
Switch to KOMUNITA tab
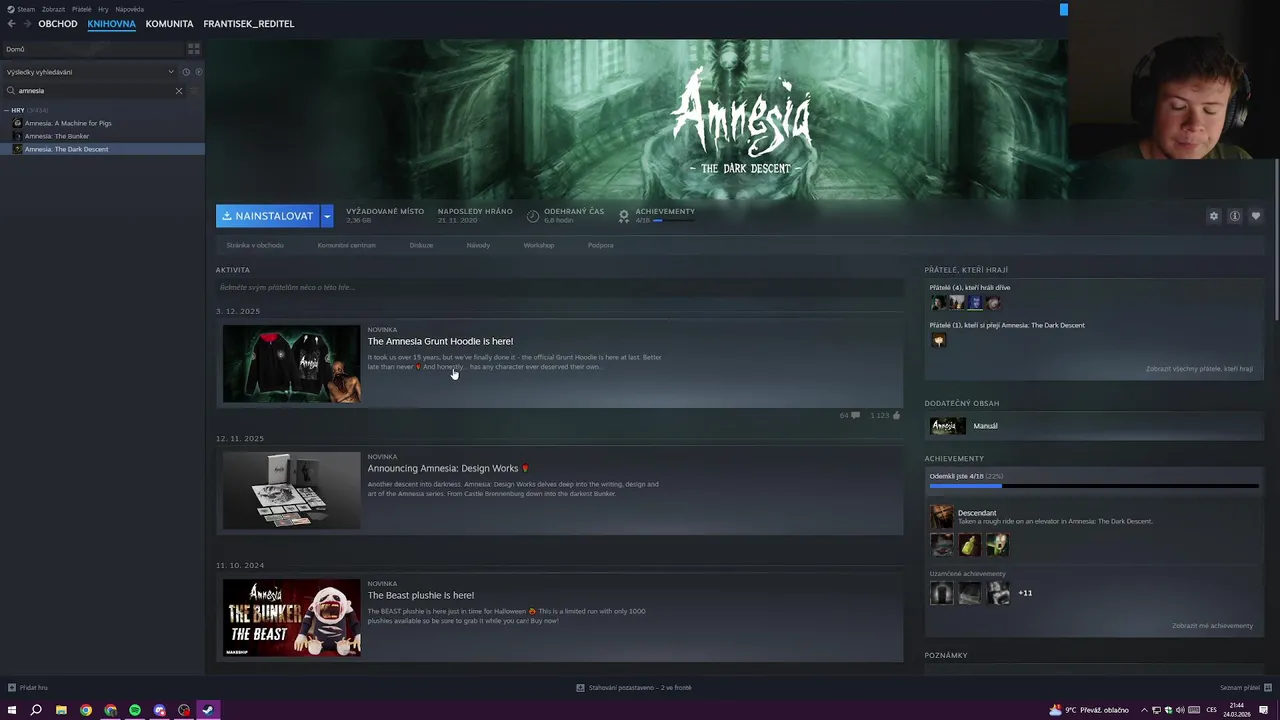point(169,24)
